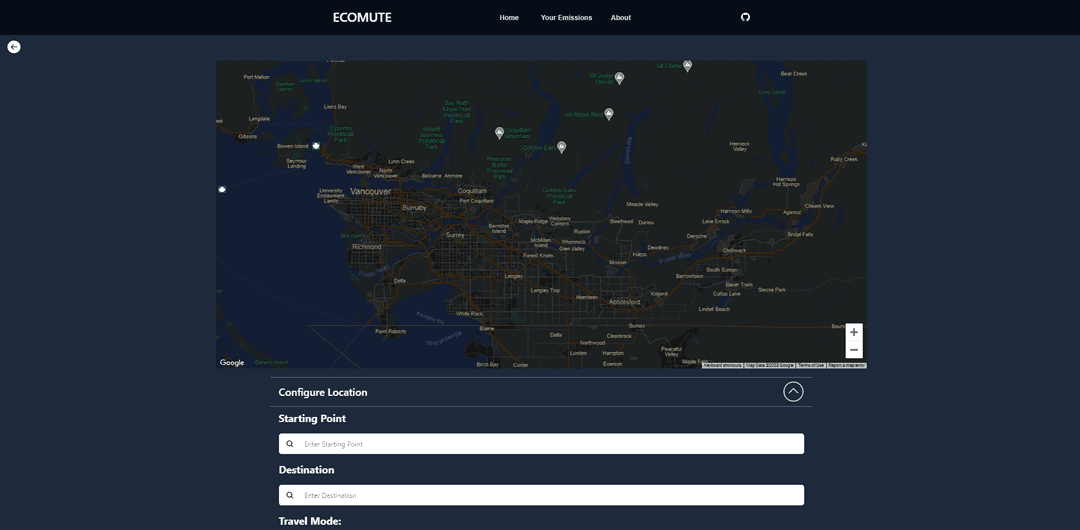Click the Configure Location heading
1080x530 pixels.
tap(322, 392)
